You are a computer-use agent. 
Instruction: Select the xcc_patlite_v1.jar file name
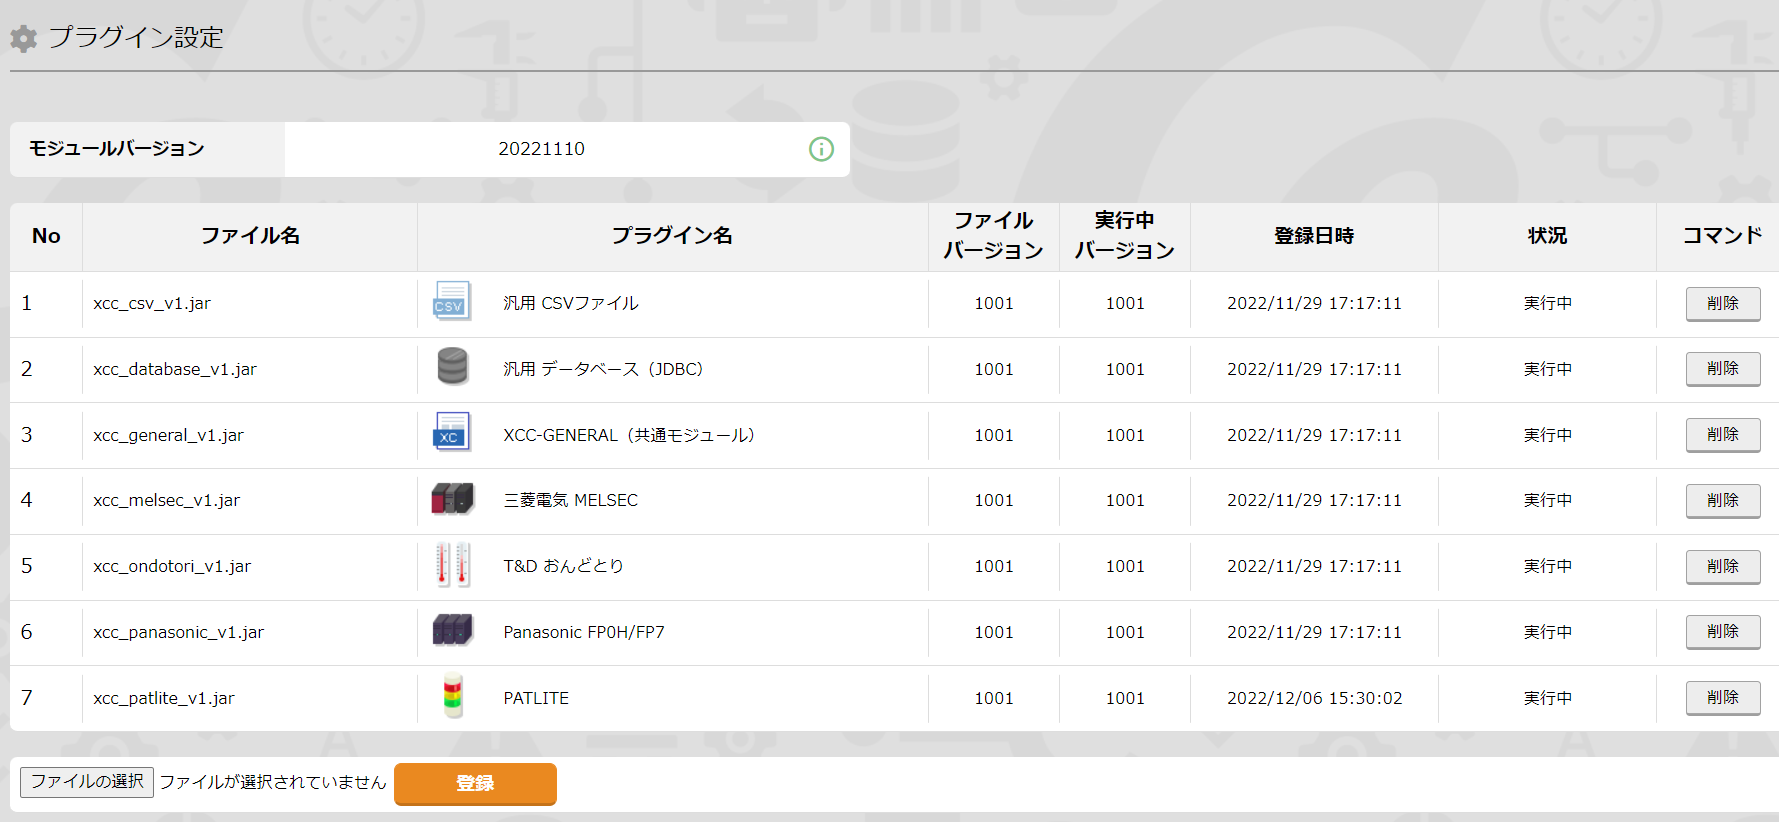(x=164, y=698)
